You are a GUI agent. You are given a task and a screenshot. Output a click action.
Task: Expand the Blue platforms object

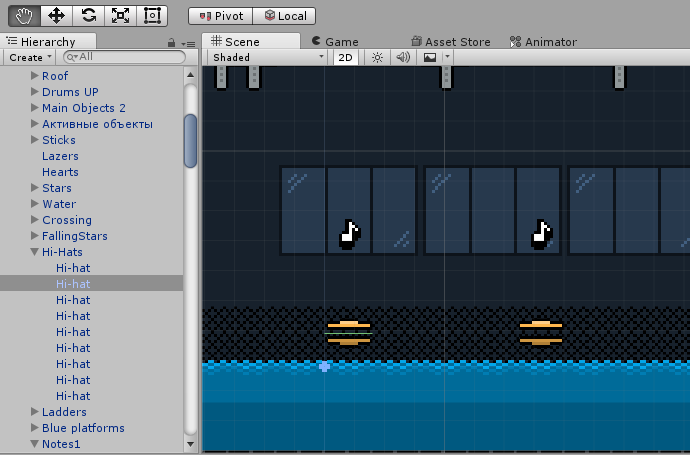35,428
